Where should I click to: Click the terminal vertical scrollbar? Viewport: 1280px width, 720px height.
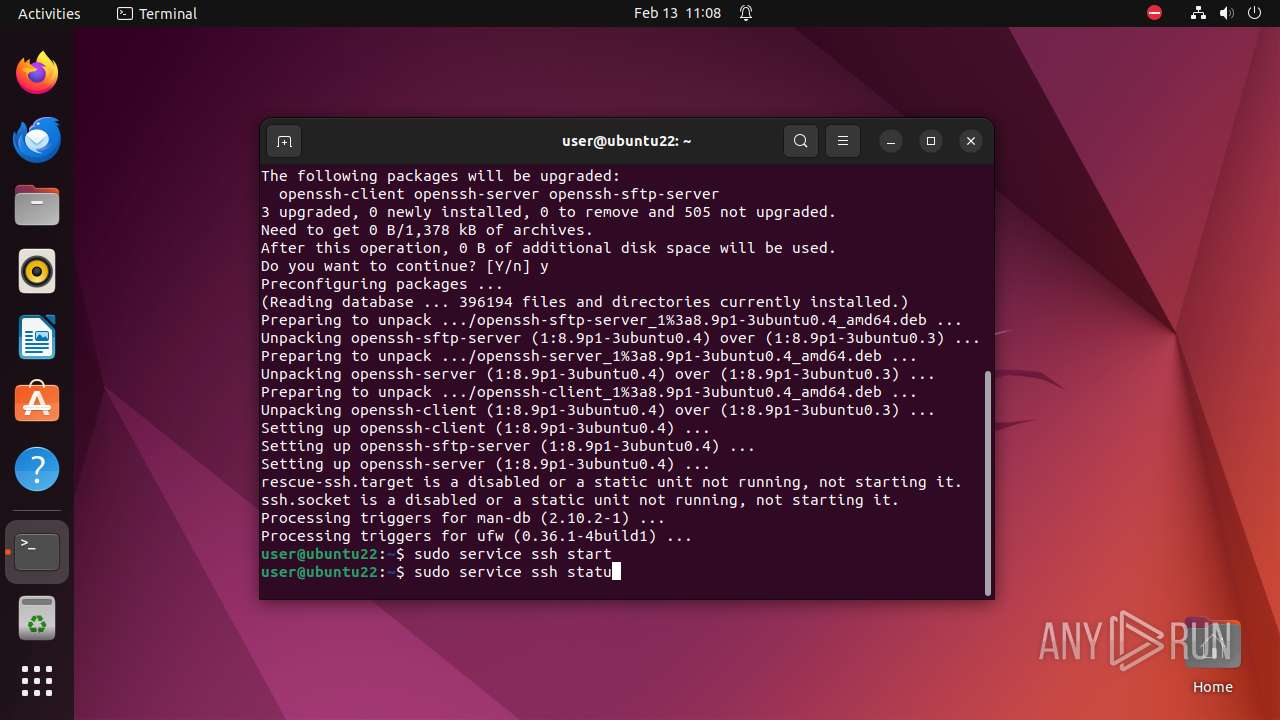pyautogui.click(x=988, y=482)
